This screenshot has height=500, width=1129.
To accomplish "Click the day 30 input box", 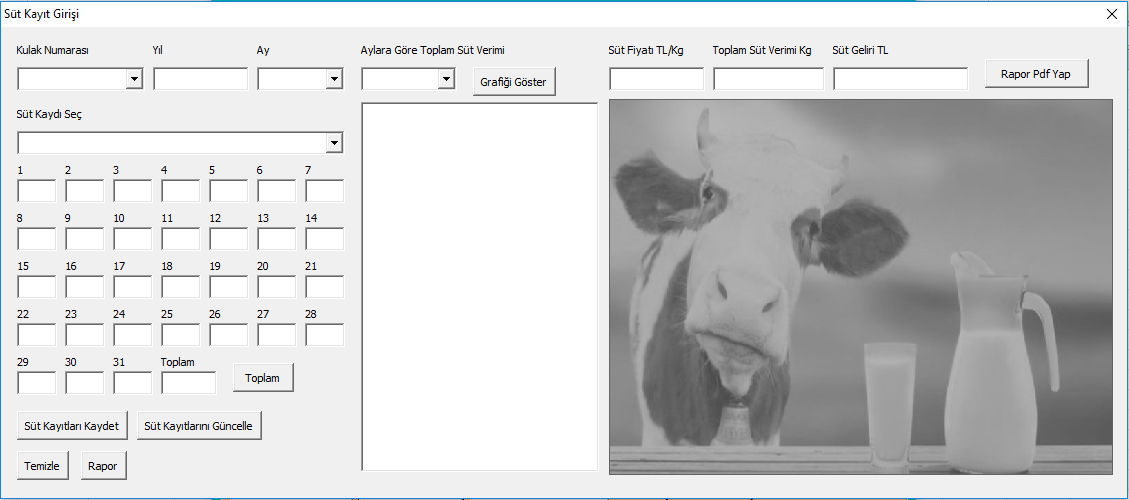I will click(x=85, y=383).
